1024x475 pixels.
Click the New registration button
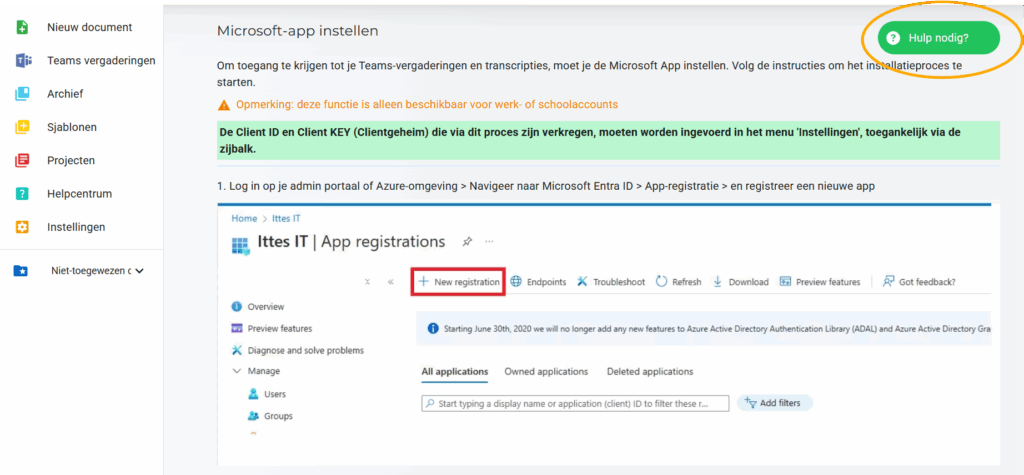tap(458, 282)
